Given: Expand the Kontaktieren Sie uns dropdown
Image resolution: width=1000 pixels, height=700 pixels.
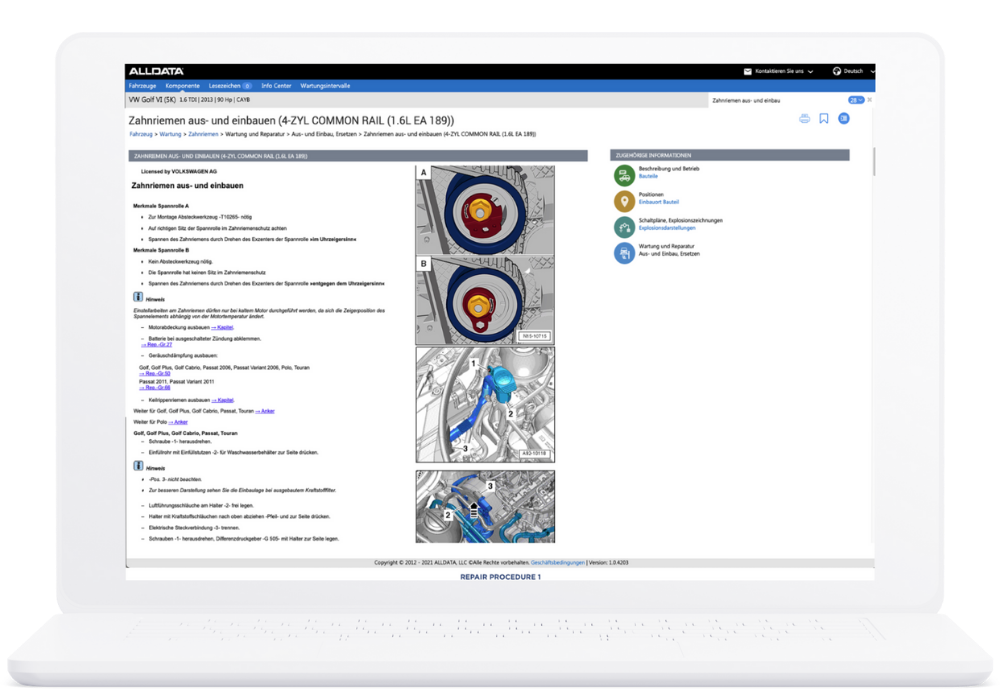Looking at the screenshot, I should [811, 71].
